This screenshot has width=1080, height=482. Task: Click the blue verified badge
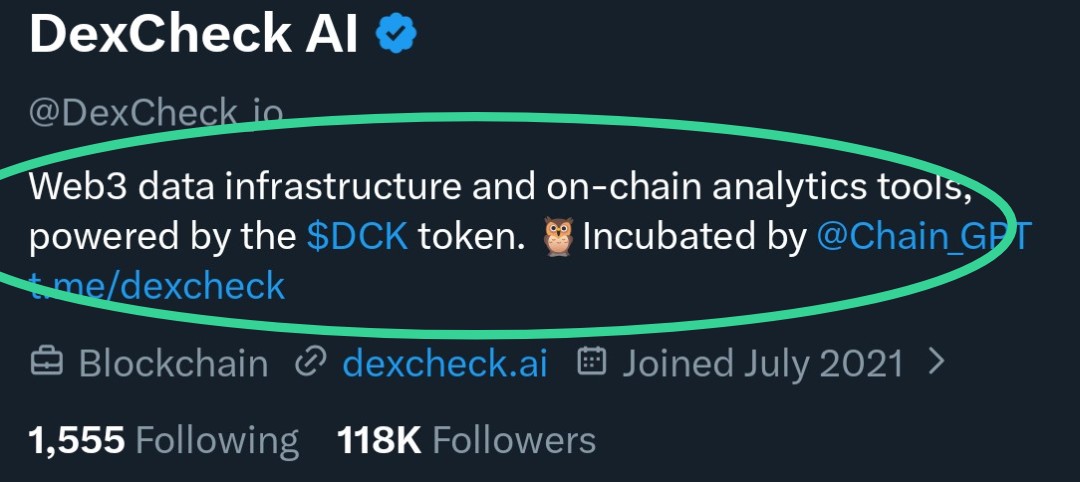[x=396, y=36]
